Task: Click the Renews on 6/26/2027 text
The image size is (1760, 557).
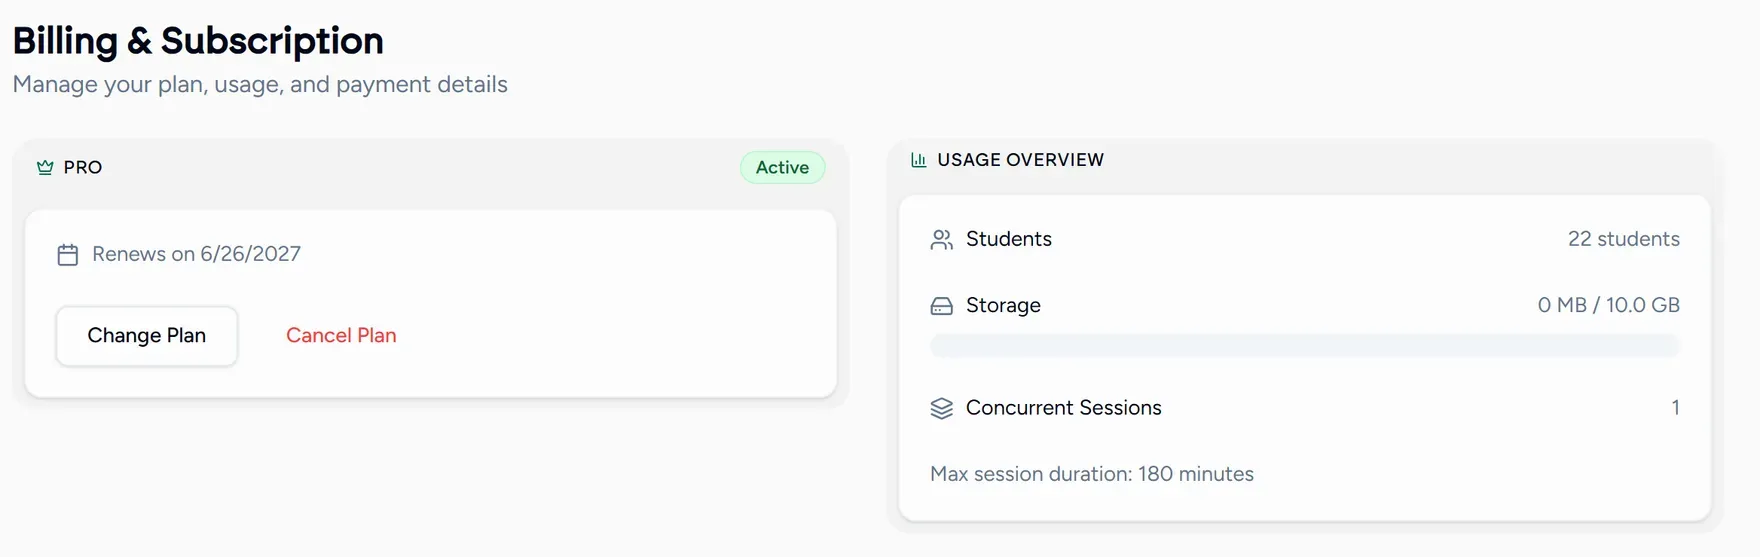Action: tap(197, 254)
